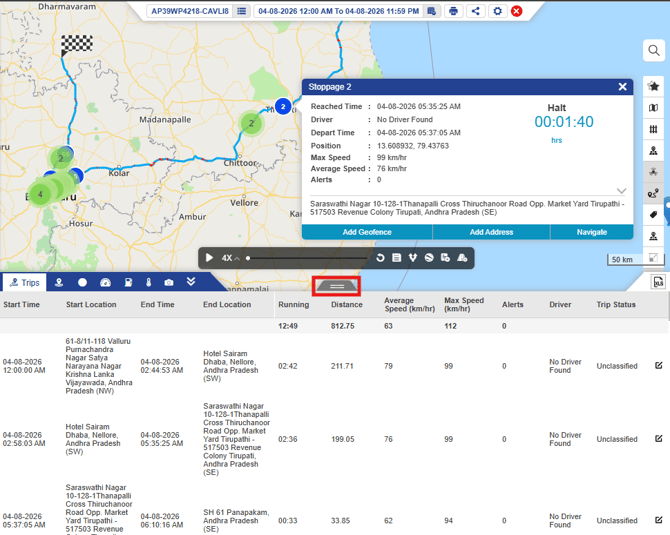Share the playback route

475,11
